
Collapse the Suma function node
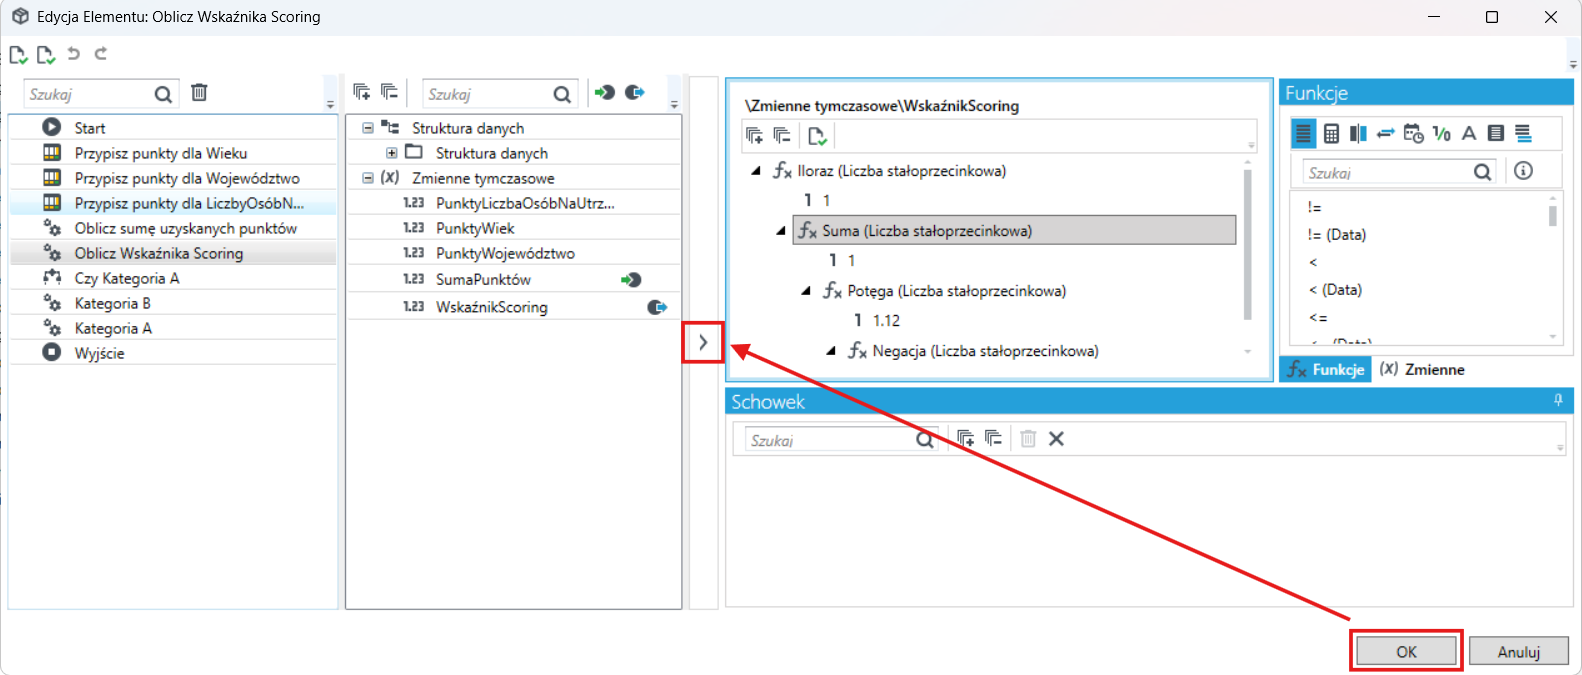781,231
